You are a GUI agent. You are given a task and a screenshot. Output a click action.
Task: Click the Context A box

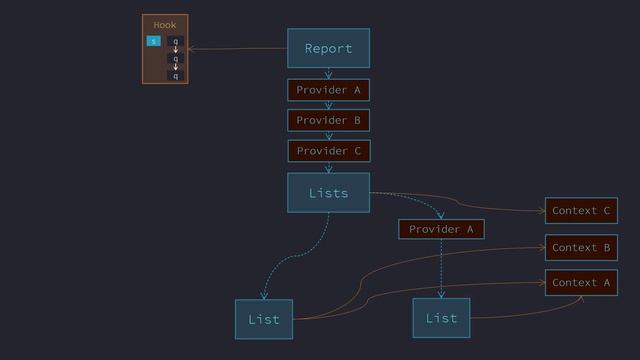[x=581, y=282]
